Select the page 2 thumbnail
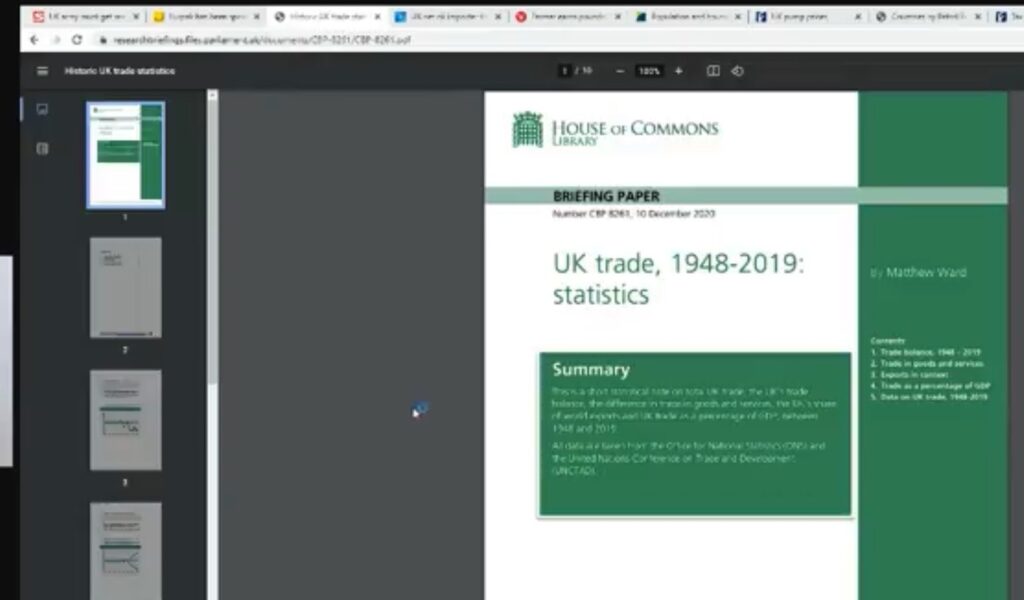The width and height of the screenshot is (1024, 600). coord(125,287)
